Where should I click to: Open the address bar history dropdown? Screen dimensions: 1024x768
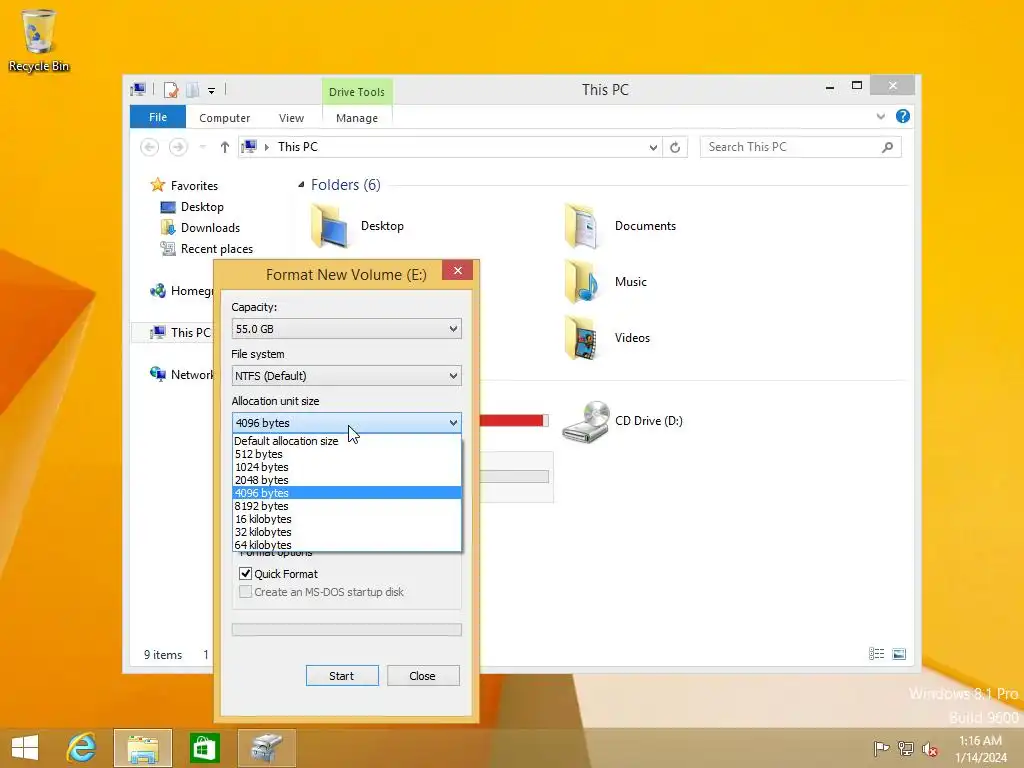tap(653, 147)
